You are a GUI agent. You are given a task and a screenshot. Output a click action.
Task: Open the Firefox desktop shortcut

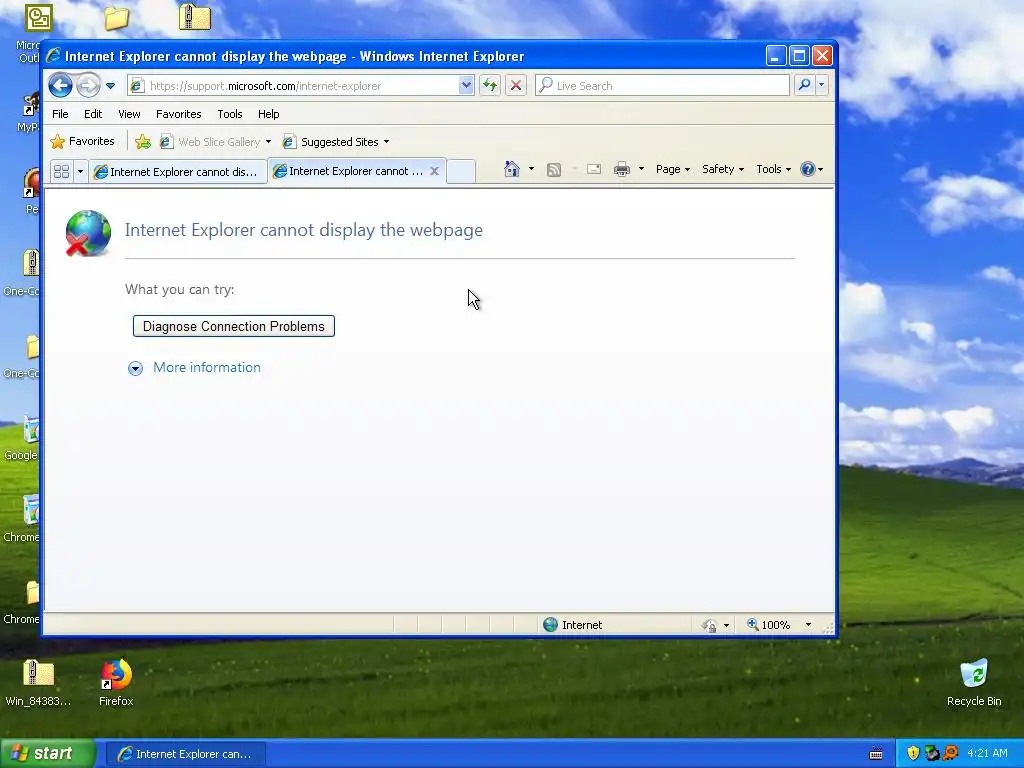pyautogui.click(x=116, y=683)
